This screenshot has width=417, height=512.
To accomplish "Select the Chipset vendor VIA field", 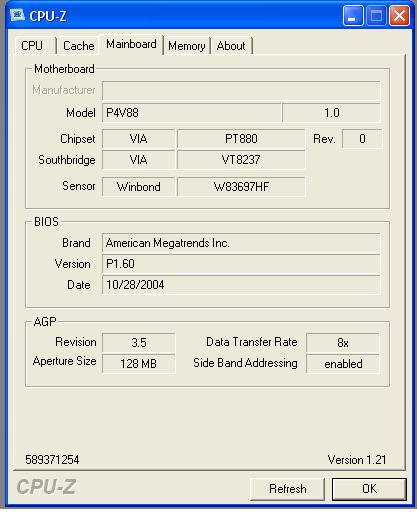I will coord(138,139).
